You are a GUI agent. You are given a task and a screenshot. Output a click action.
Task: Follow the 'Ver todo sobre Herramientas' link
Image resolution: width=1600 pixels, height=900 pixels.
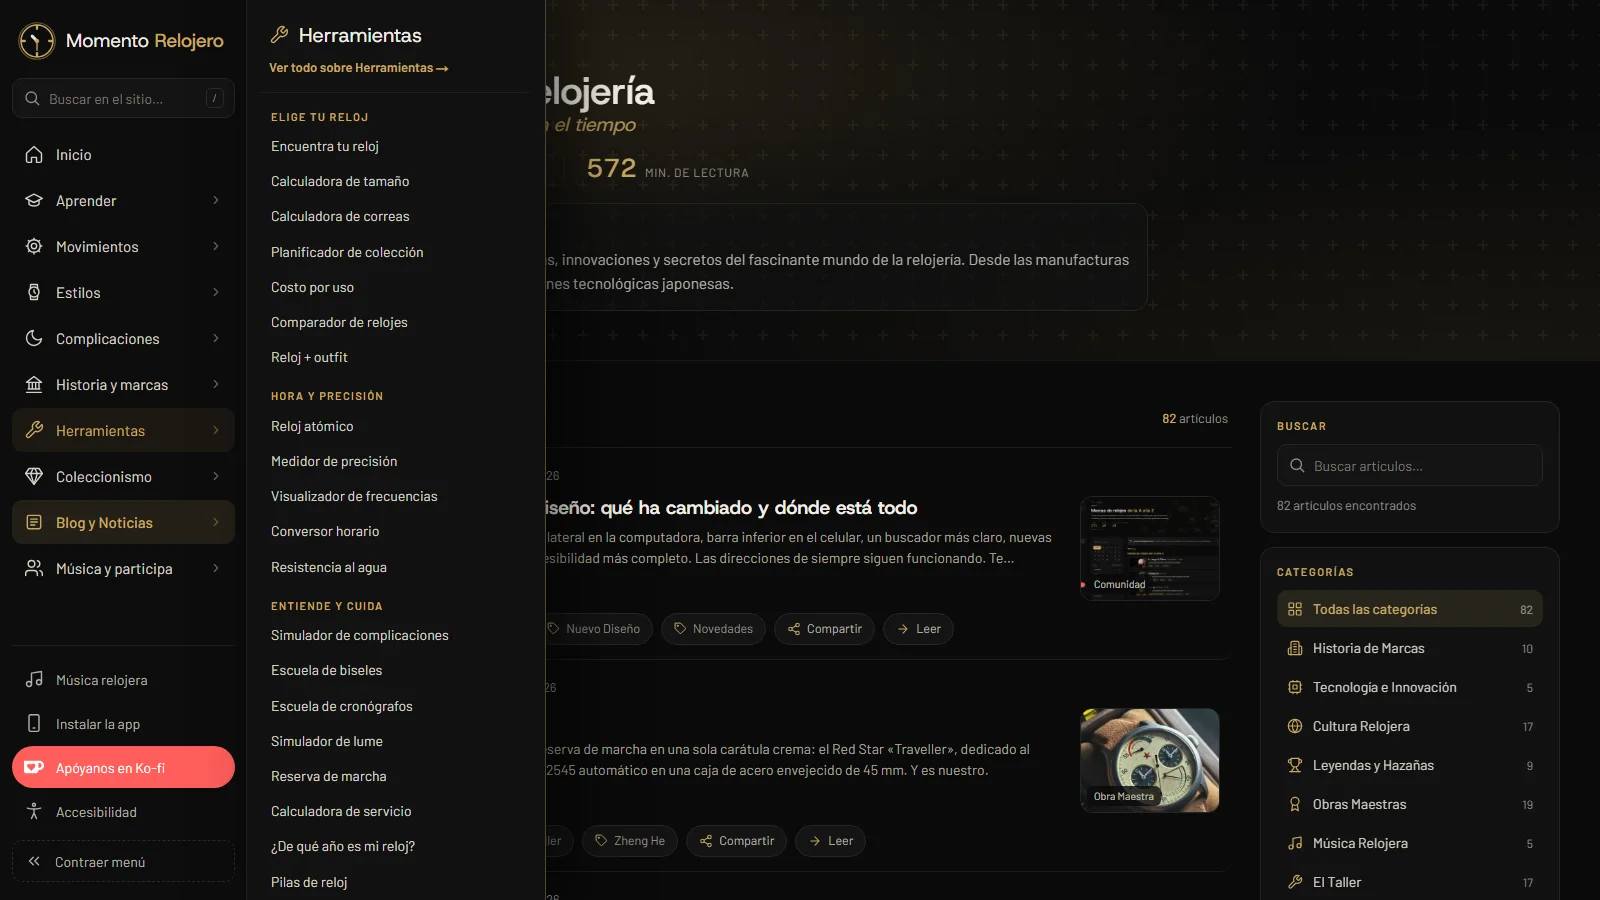pyautogui.click(x=359, y=68)
